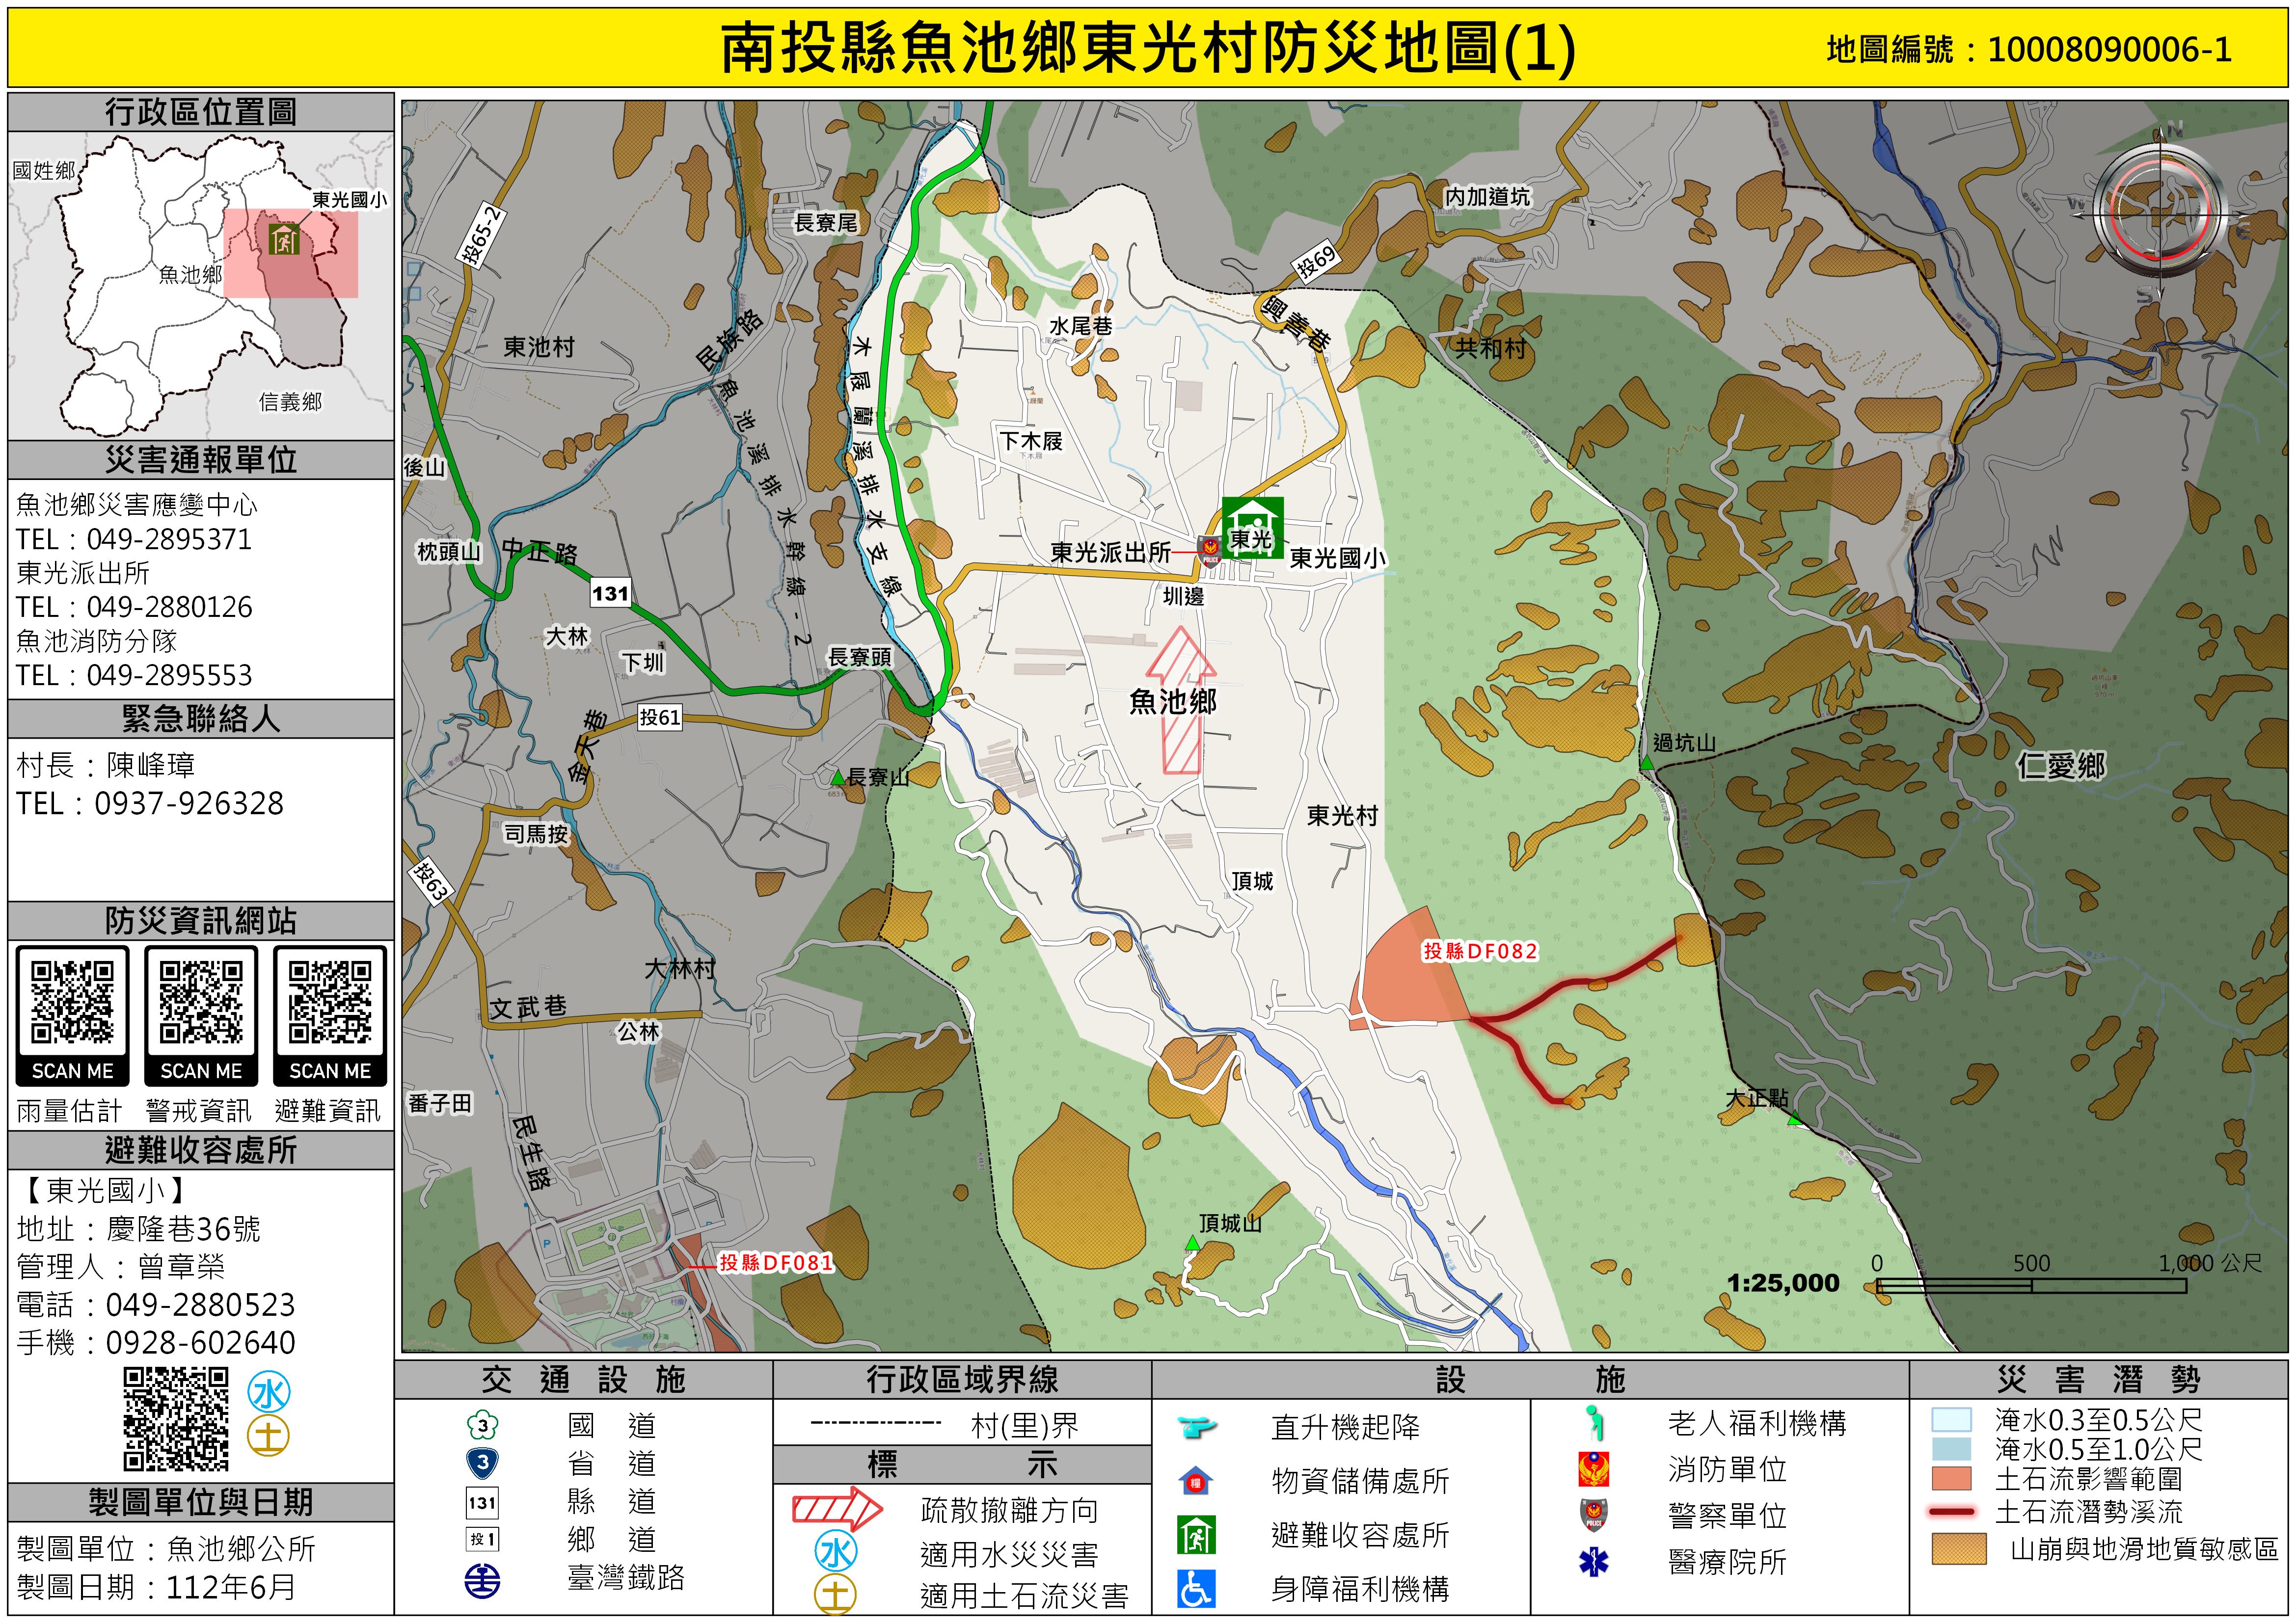
Task: Click the 投縣DF081 label on the map
Action: click(x=776, y=1262)
